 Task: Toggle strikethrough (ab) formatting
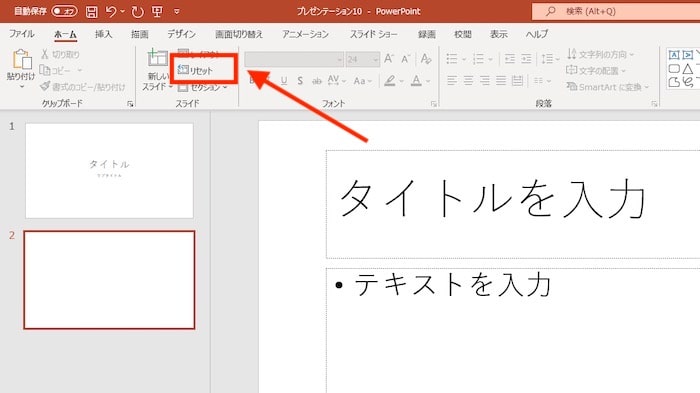317,81
